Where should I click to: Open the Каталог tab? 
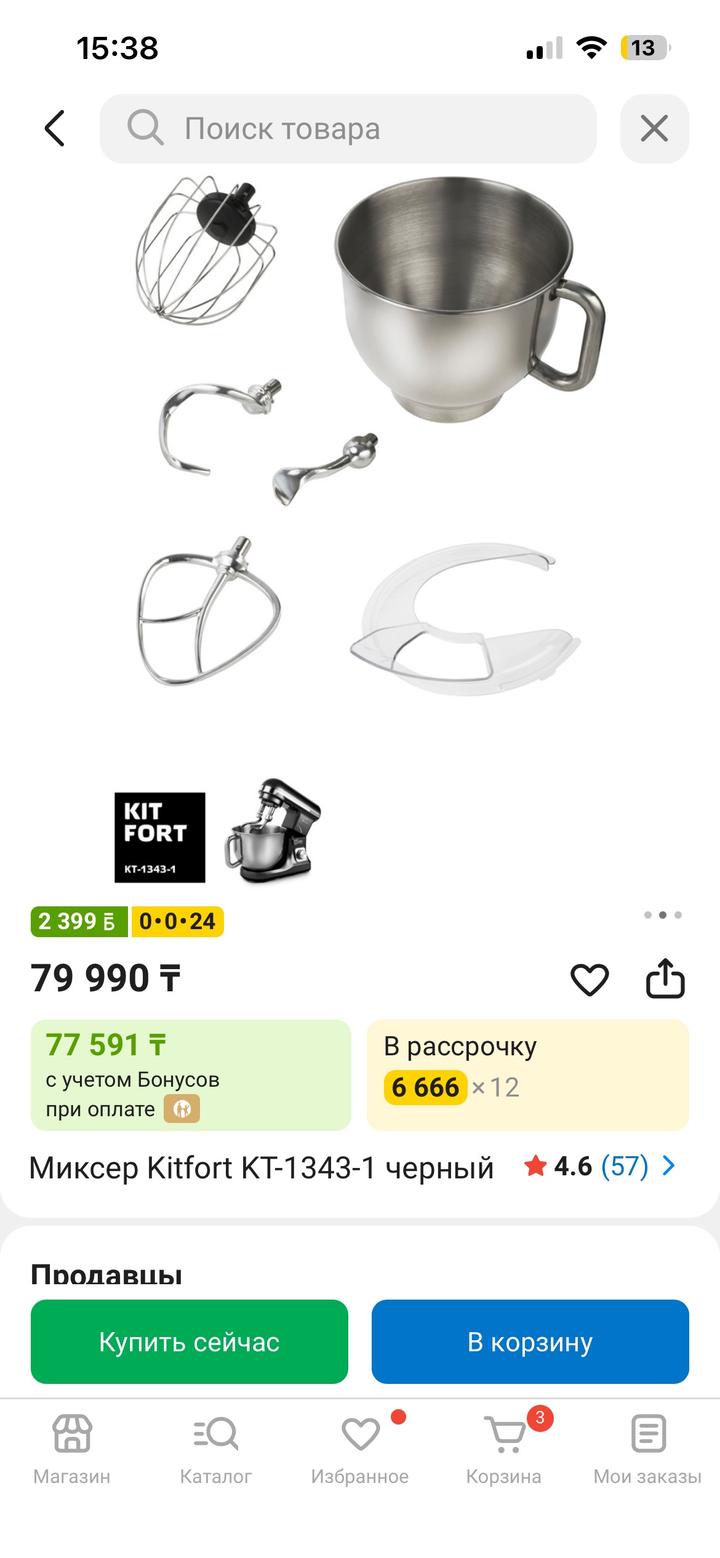point(216,1448)
